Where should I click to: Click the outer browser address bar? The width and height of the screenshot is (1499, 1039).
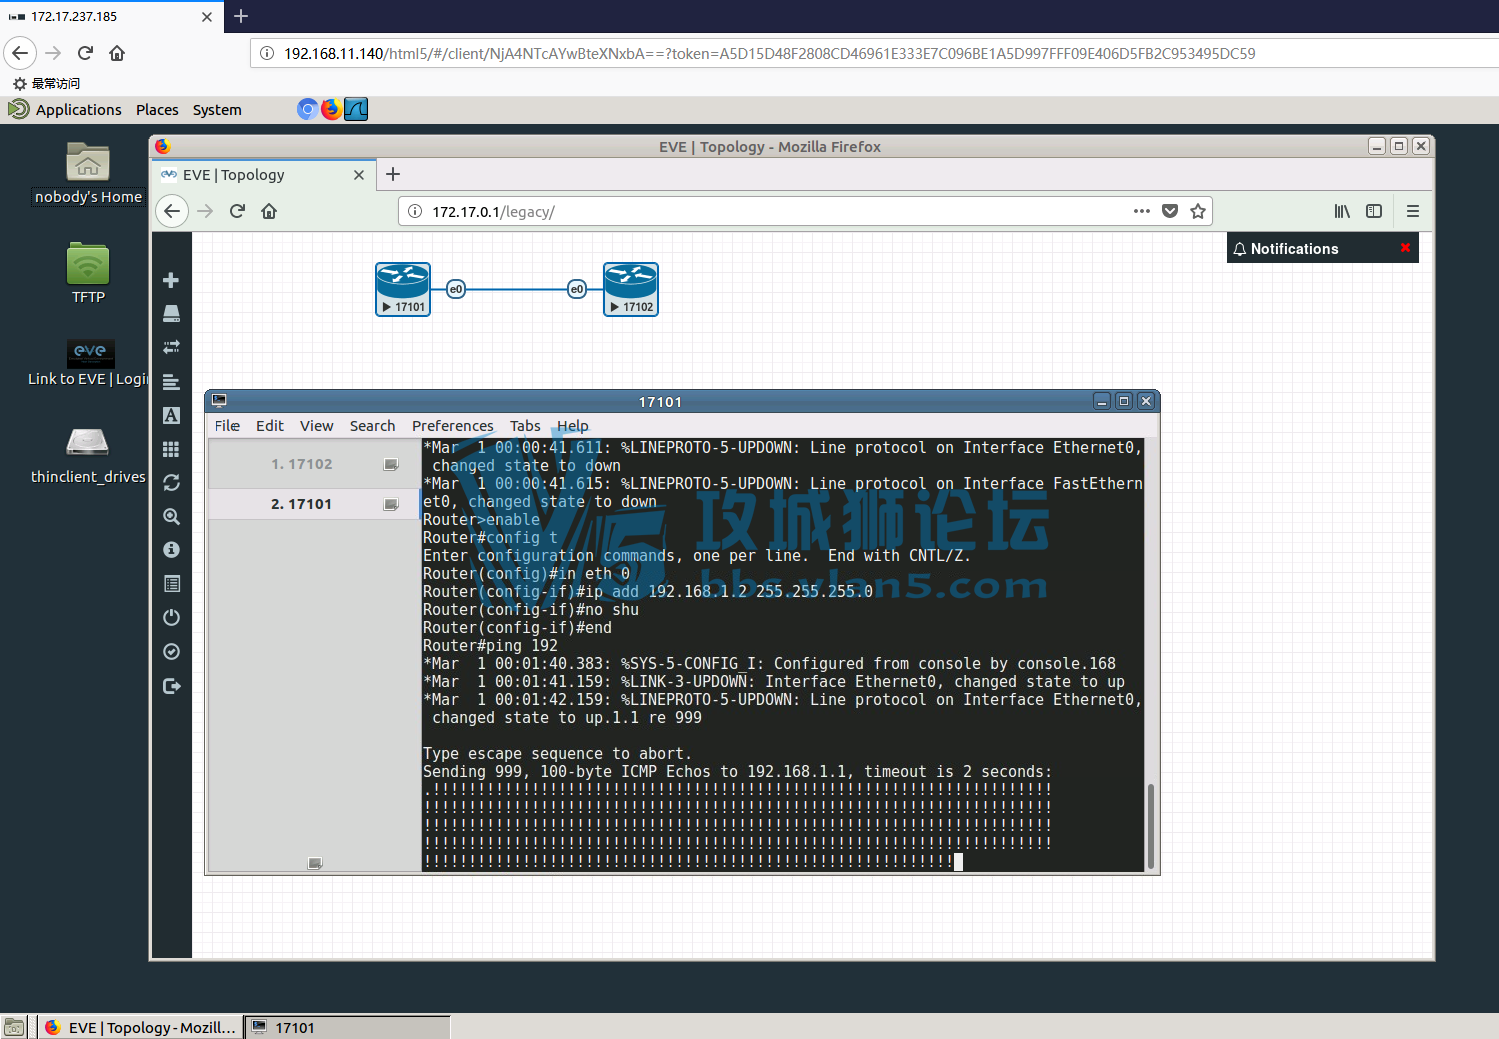click(875, 54)
